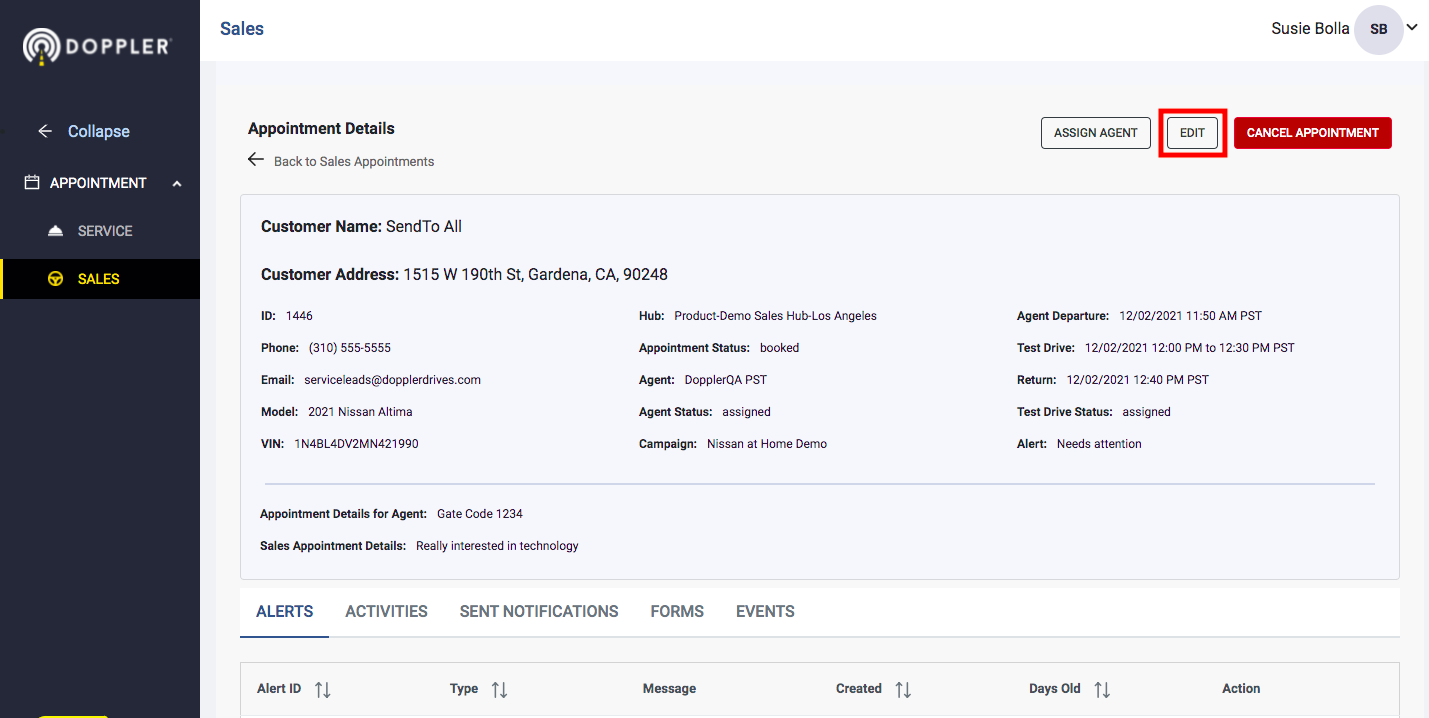Image resolution: width=1429 pixels, height=718 pixels.
Task: Click the SB user avatar
Action: click(x=1378, y=29)
